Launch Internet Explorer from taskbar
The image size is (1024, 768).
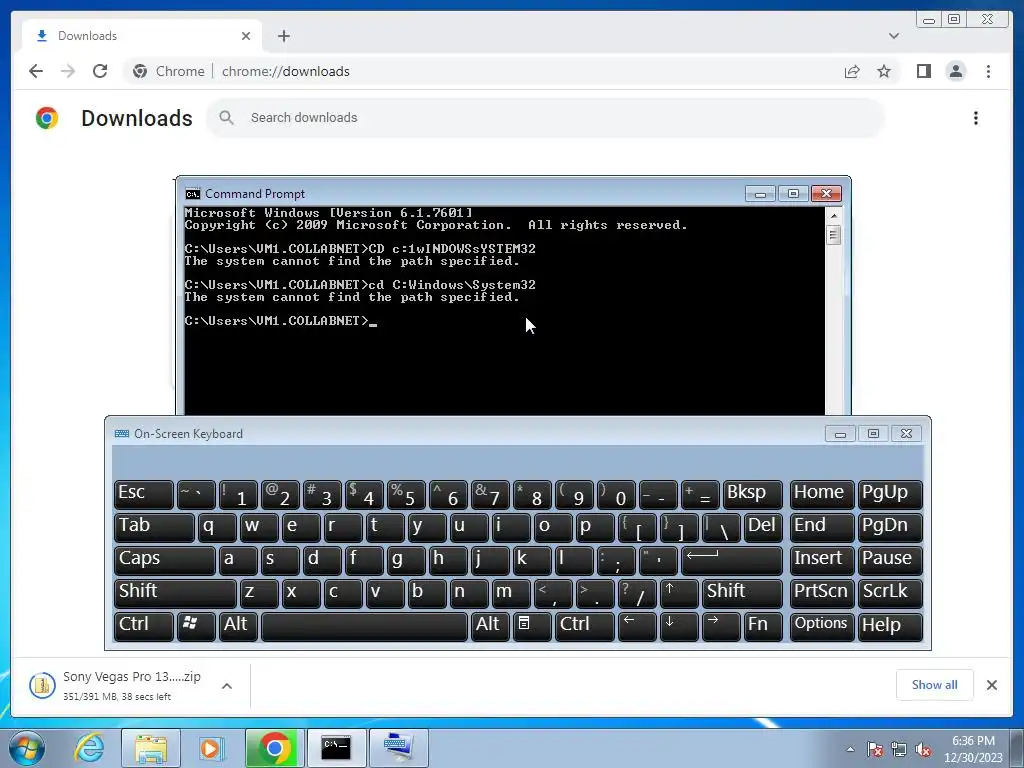89,748
